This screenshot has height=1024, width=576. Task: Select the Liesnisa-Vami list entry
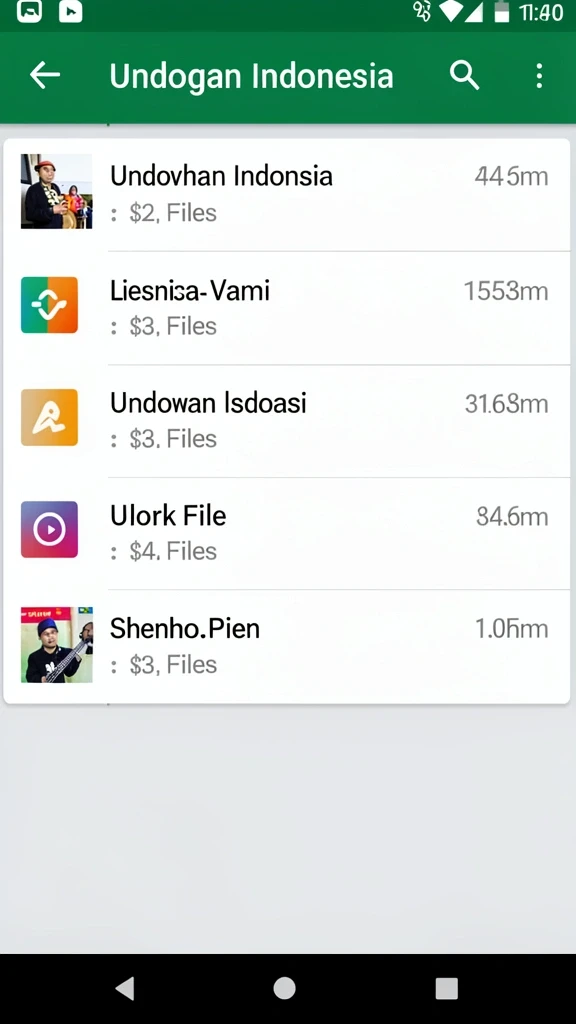(x=287, y=308)
